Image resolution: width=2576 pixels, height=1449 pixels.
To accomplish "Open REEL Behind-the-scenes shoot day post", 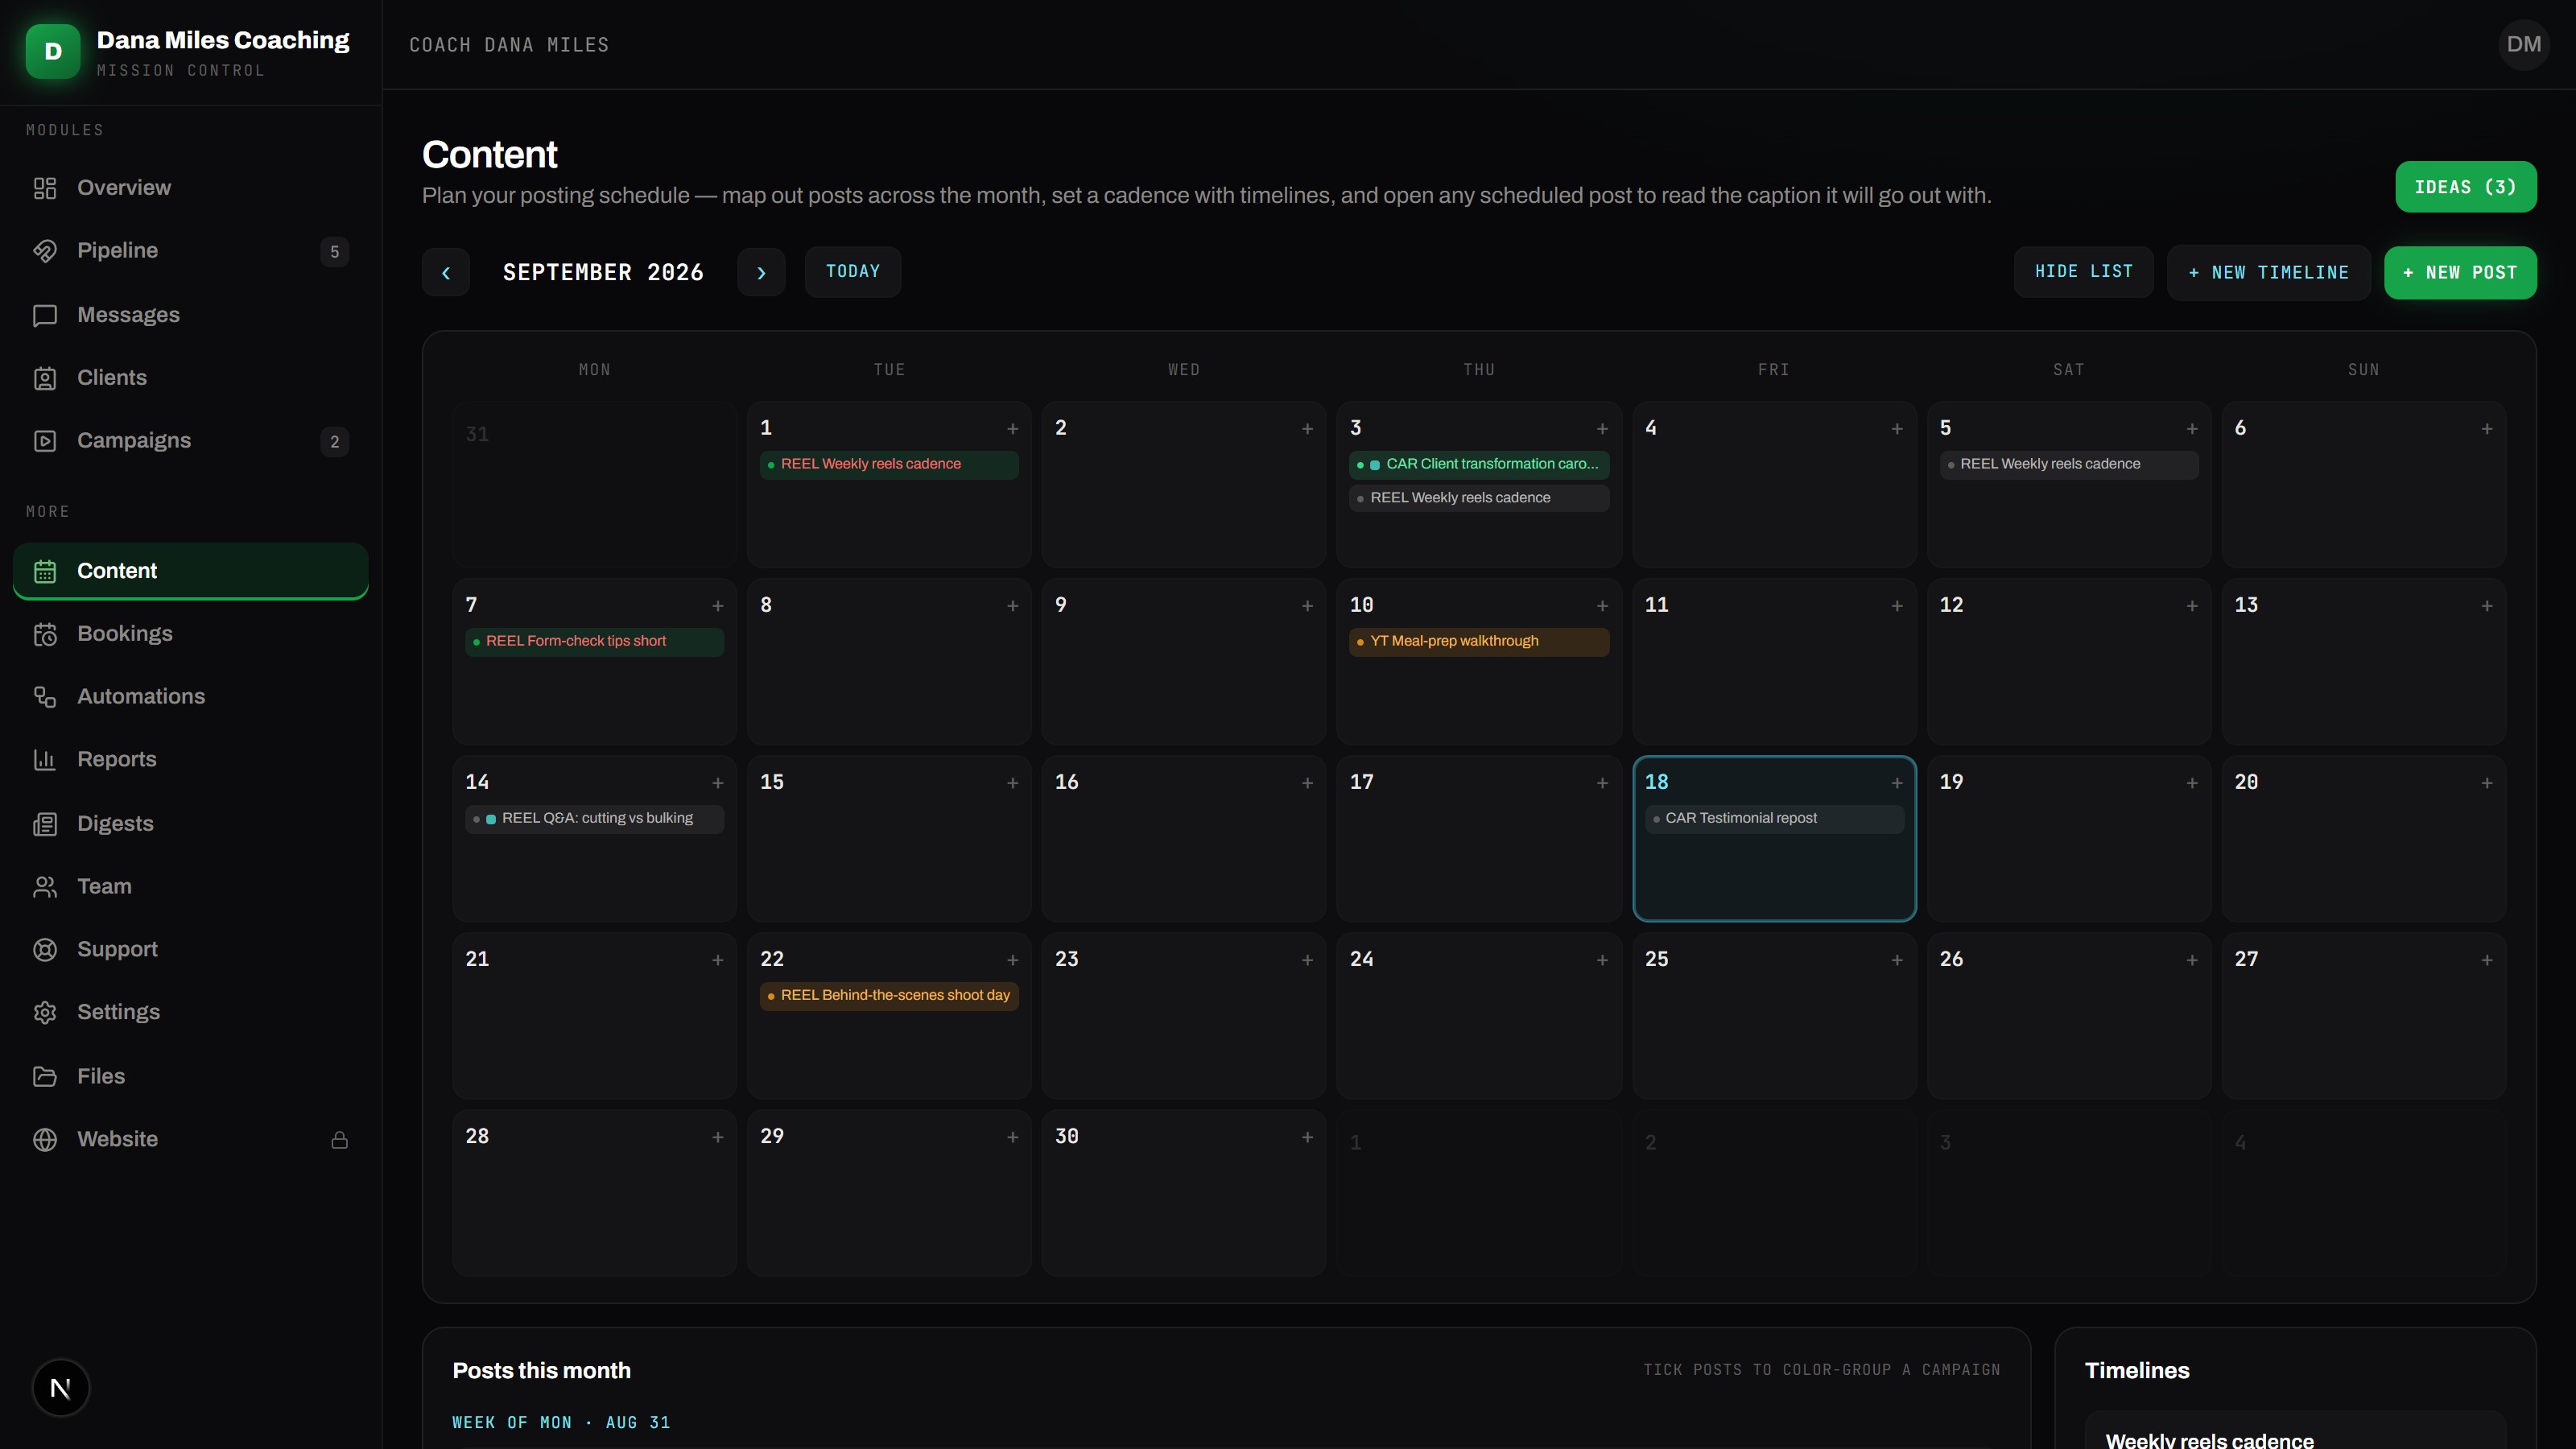I will (x=889, y=995).
